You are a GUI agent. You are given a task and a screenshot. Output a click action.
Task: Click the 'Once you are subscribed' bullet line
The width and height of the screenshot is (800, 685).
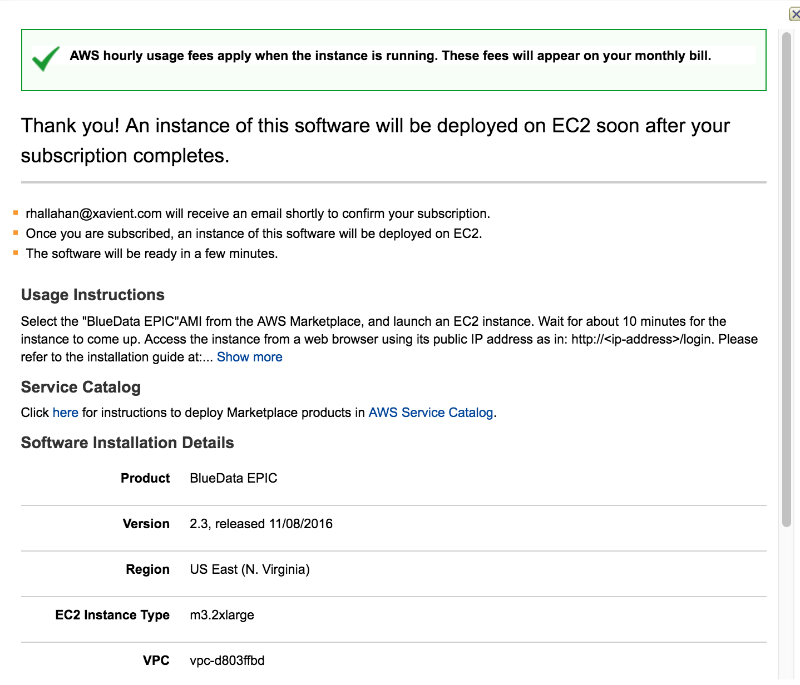[x=254, y=234]
